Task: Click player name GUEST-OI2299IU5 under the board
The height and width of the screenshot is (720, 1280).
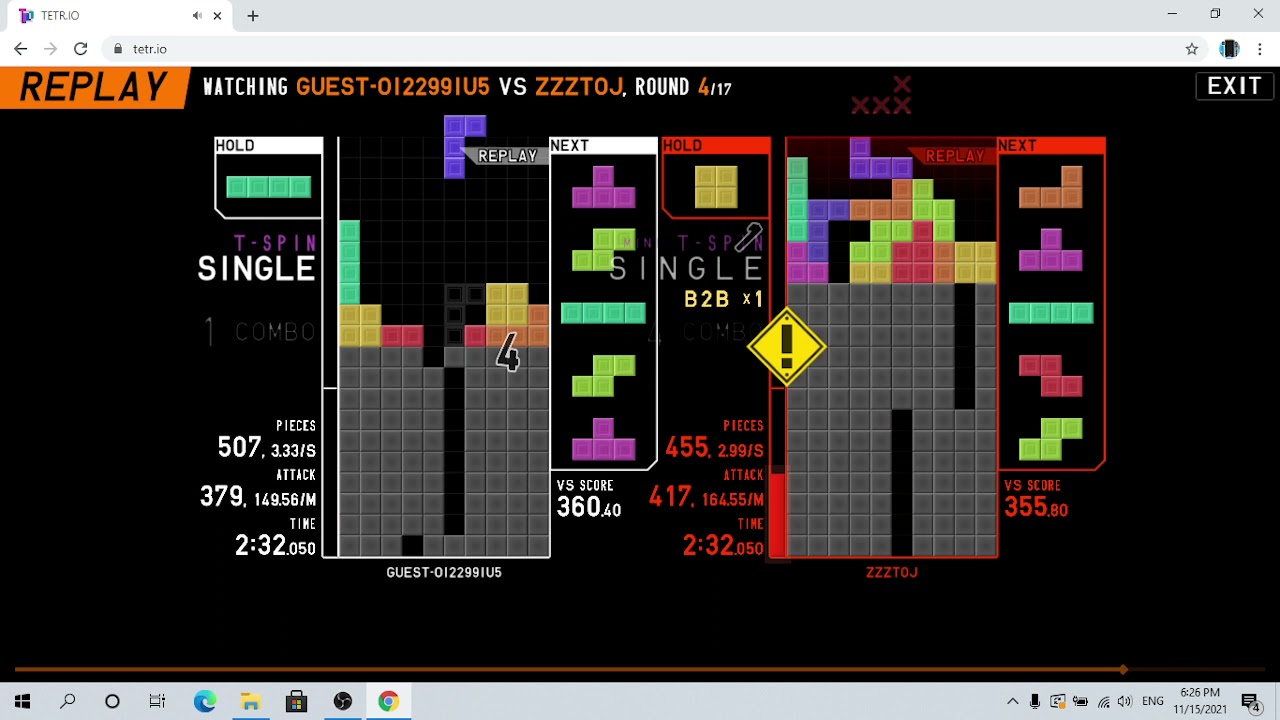Action: pyautogui.click(x=444, y=572)
